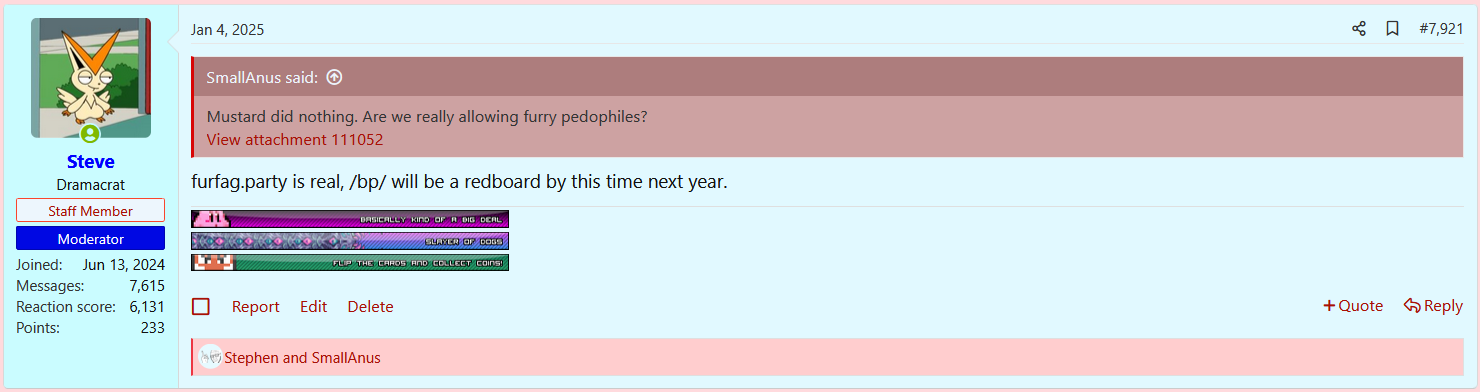The image size is (1480, 392).
Task: Show who reacted: Stephen and SmallAnus
Action: pos(302,357)
